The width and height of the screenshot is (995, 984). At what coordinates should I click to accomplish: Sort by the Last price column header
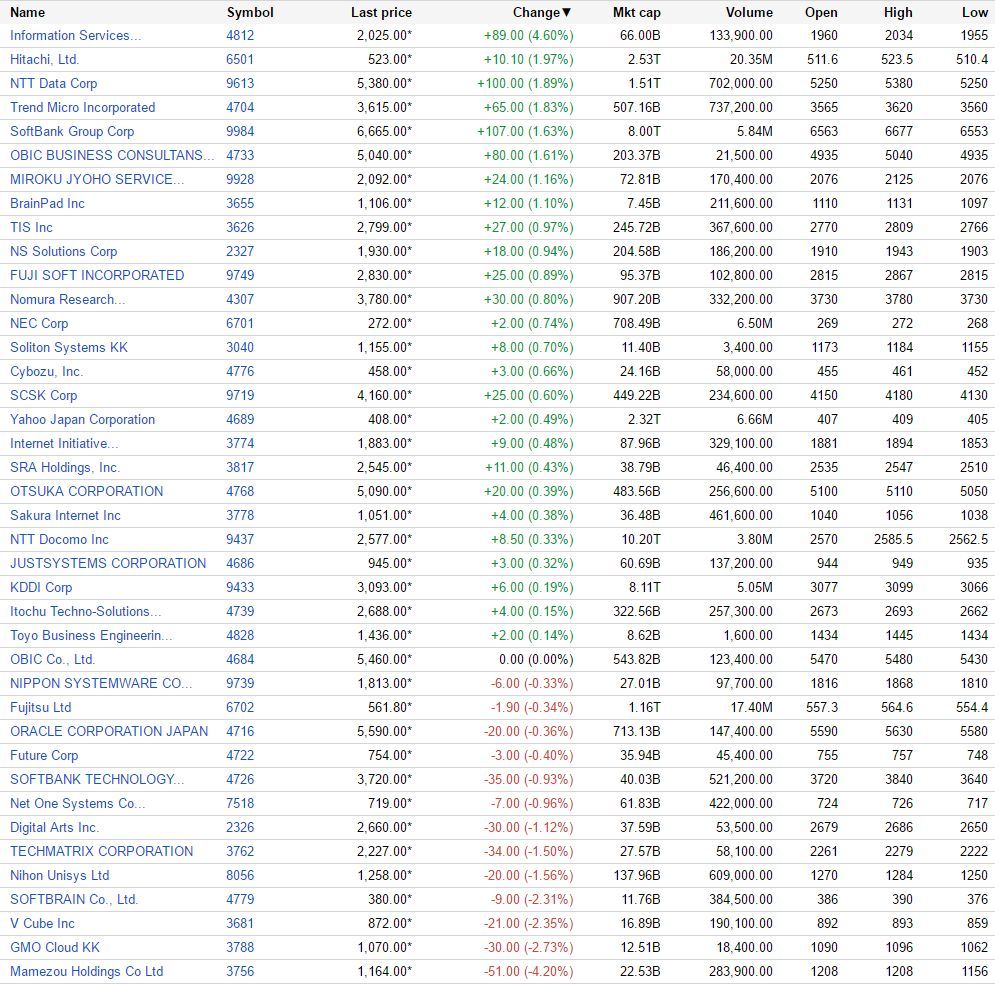point(381,12)
